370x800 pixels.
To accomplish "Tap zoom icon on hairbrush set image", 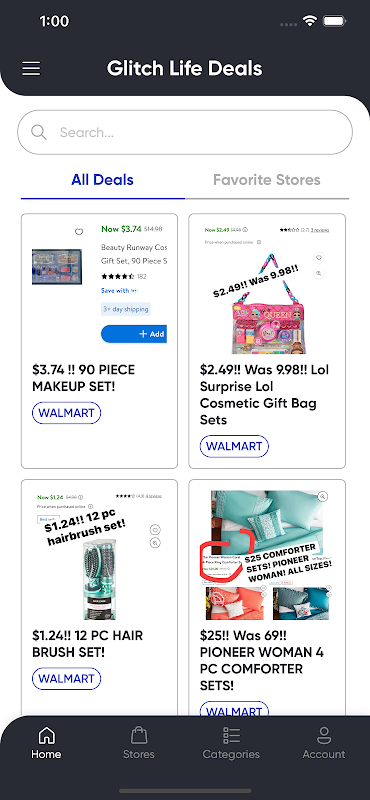I will pos(155,543).
